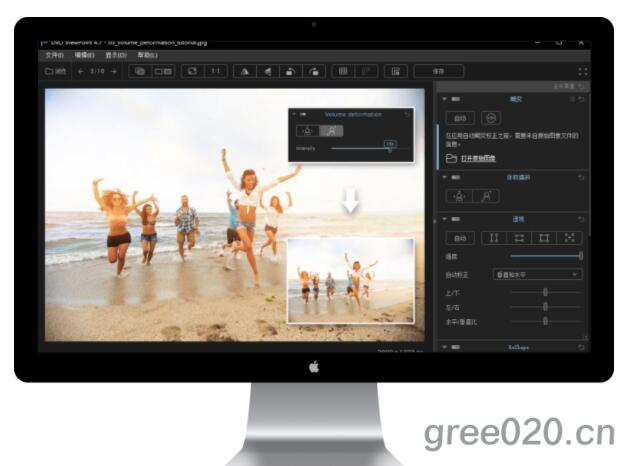Toggle the grid overlay icon in toolbar

pyautogui.click(x=342, y=71)
